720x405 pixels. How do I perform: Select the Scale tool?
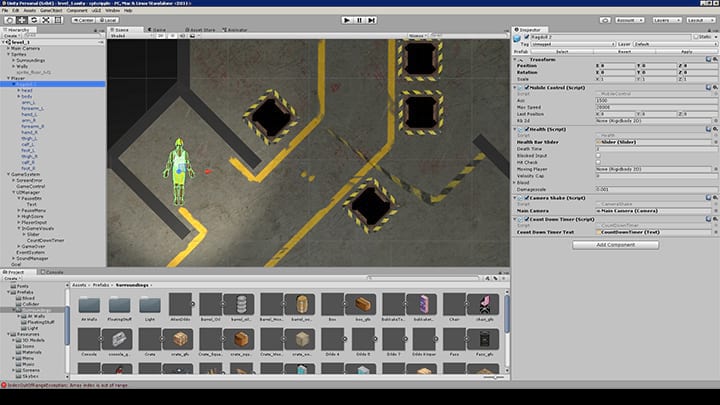pos(45,19)
